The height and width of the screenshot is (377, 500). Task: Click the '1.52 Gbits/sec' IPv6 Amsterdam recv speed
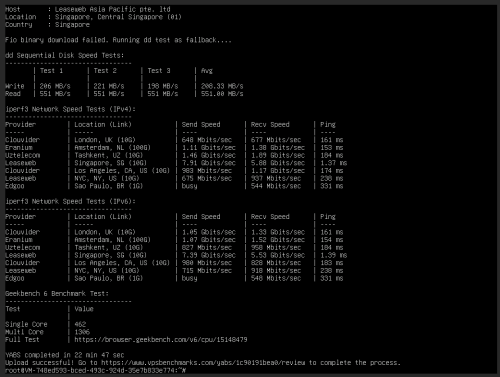tap(278, 240)
